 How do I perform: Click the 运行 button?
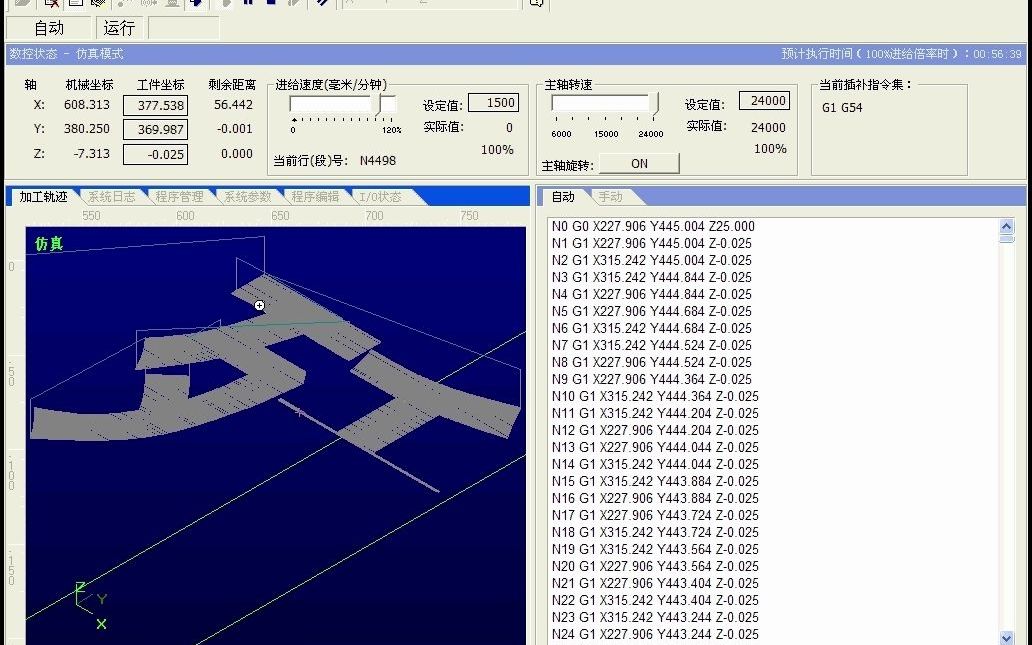click(x=118, y=27)
